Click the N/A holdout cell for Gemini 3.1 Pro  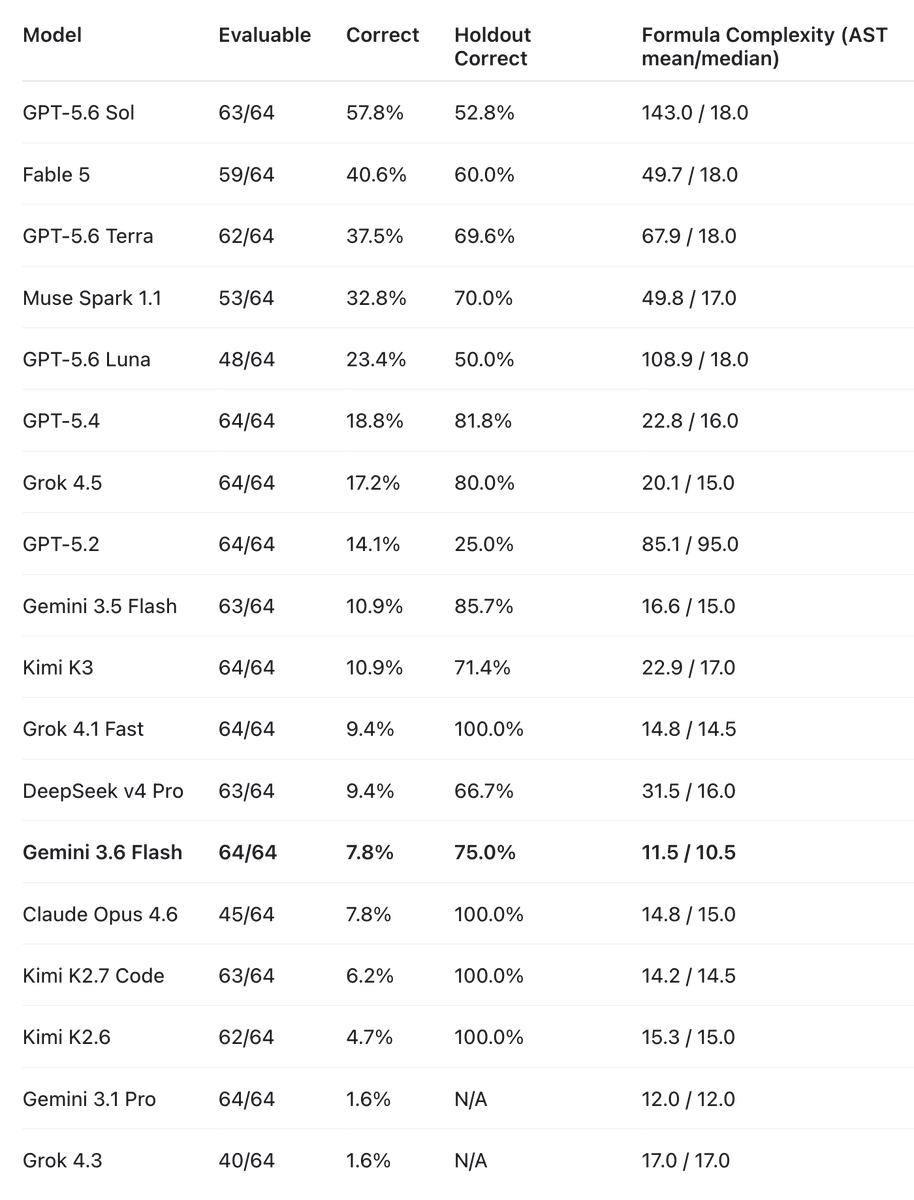[471, 1099]
